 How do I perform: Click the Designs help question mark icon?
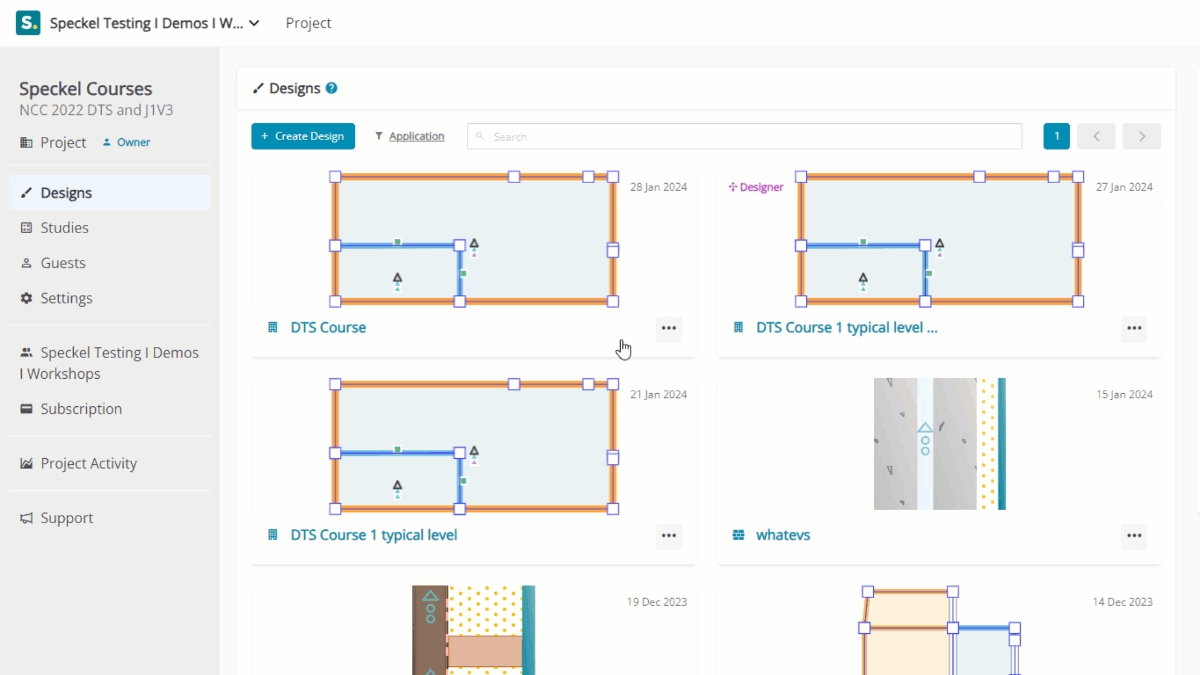(332, 88)
